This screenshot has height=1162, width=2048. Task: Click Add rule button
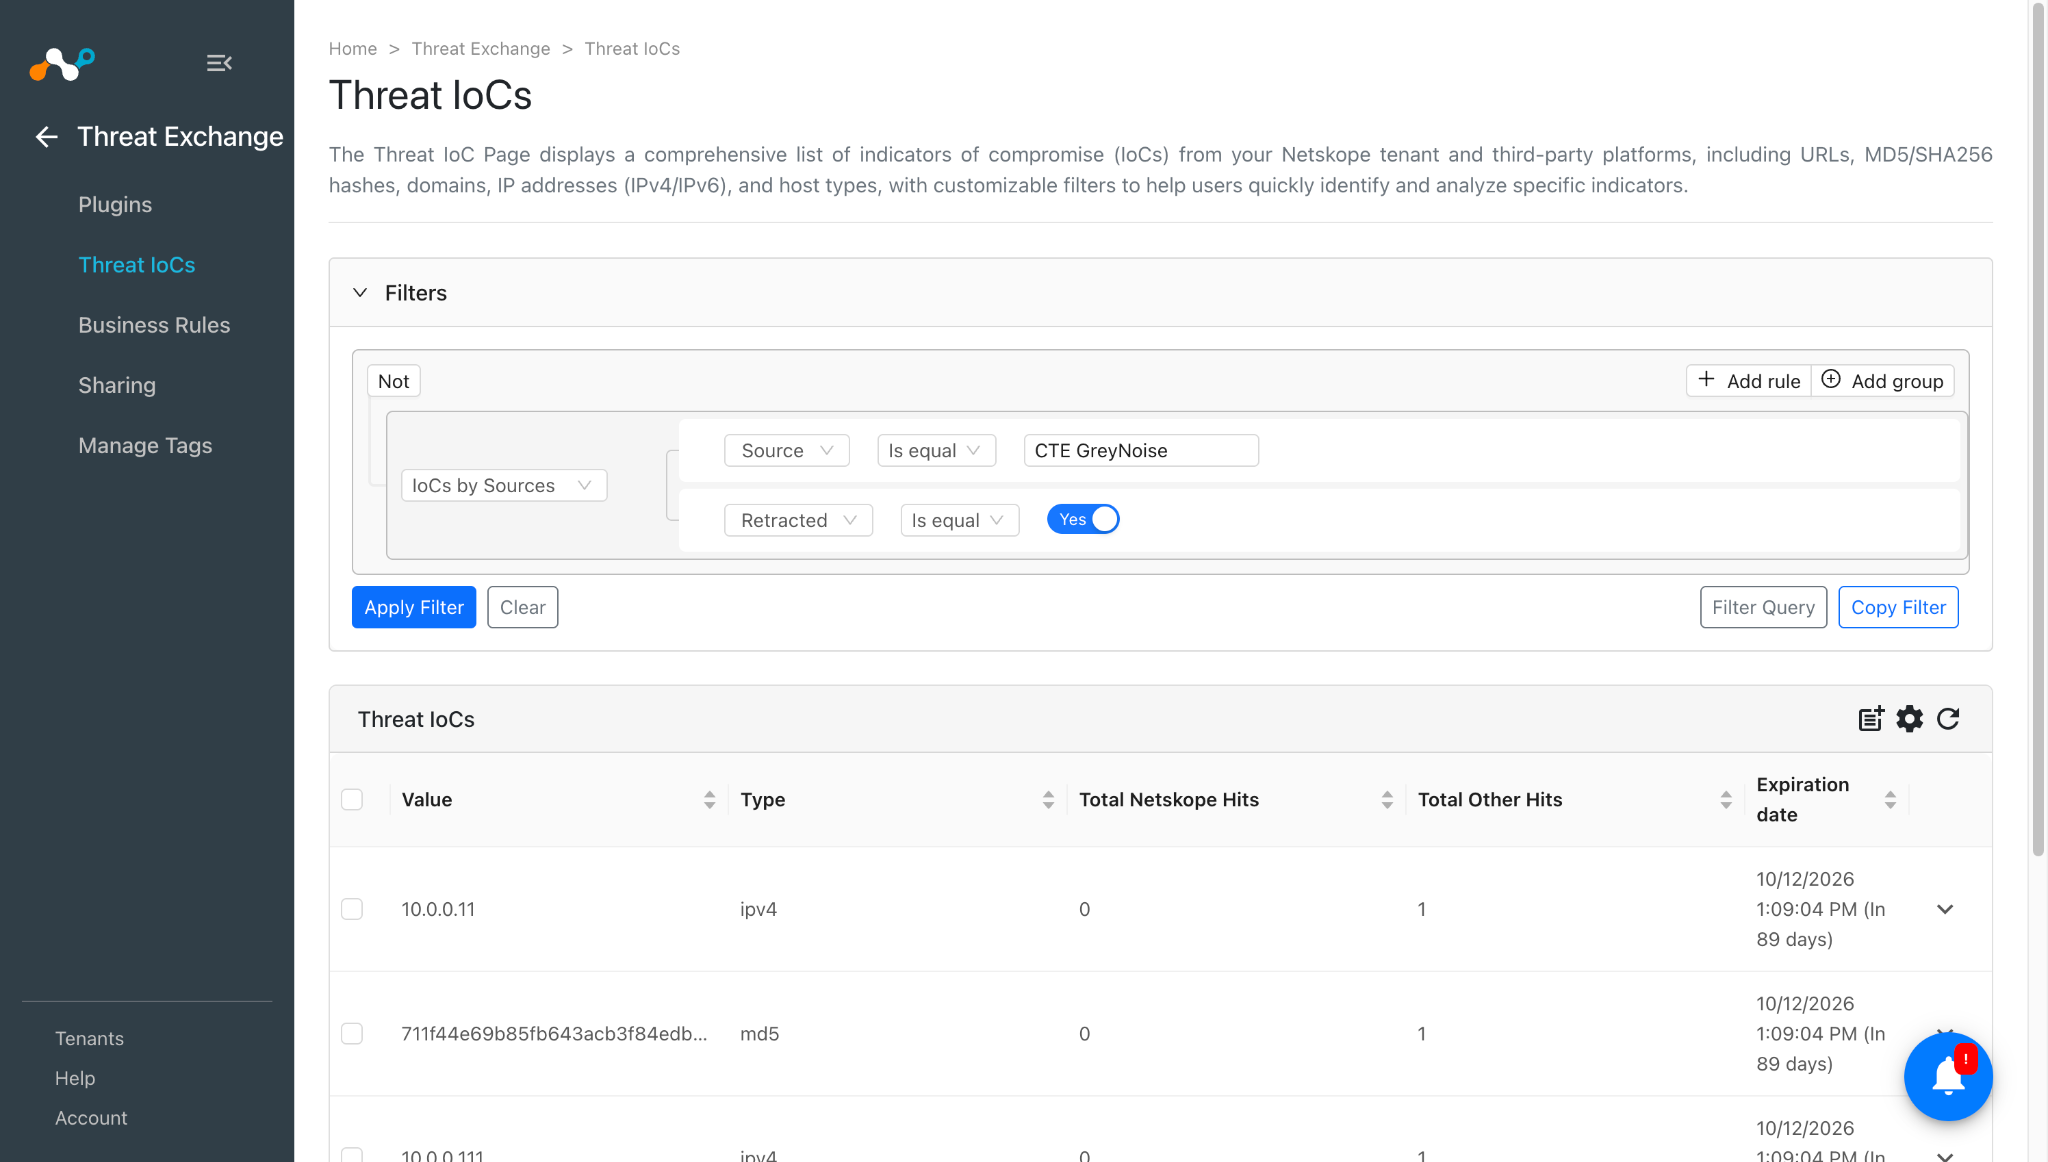coord(1748,381)
